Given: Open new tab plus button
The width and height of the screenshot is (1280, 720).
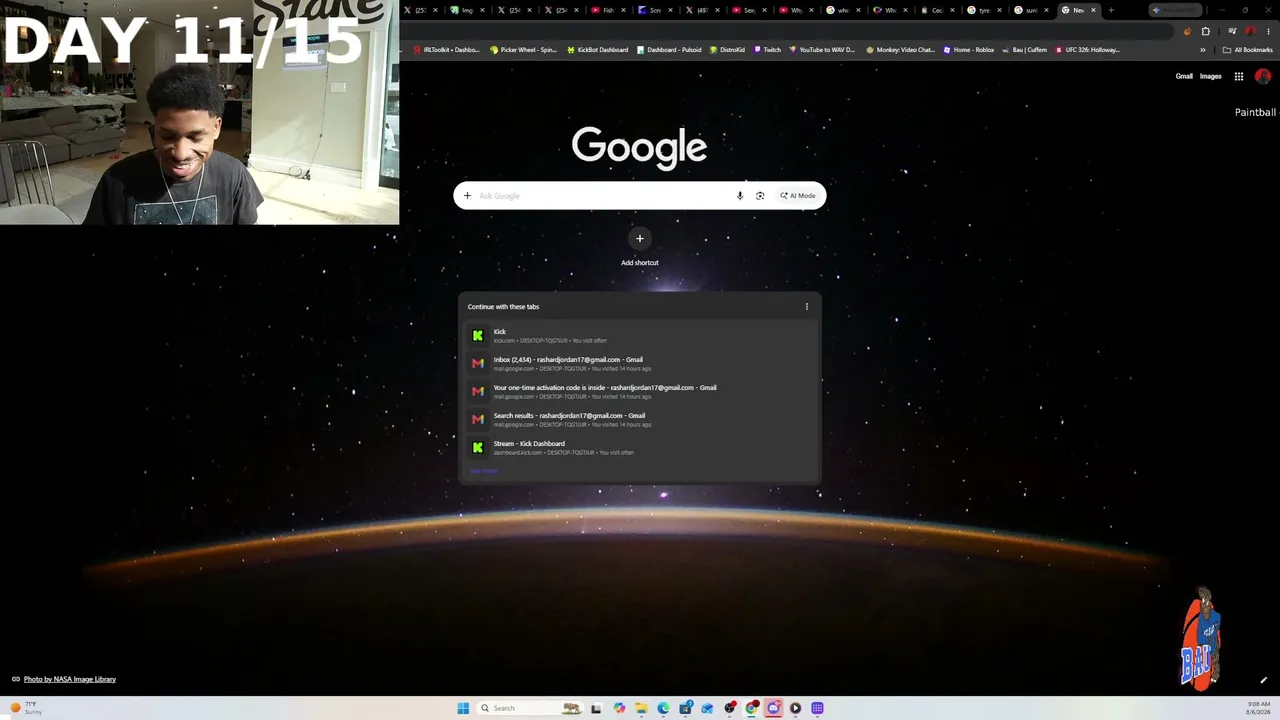Looking at the screenshot, I should pos(1111,10).
